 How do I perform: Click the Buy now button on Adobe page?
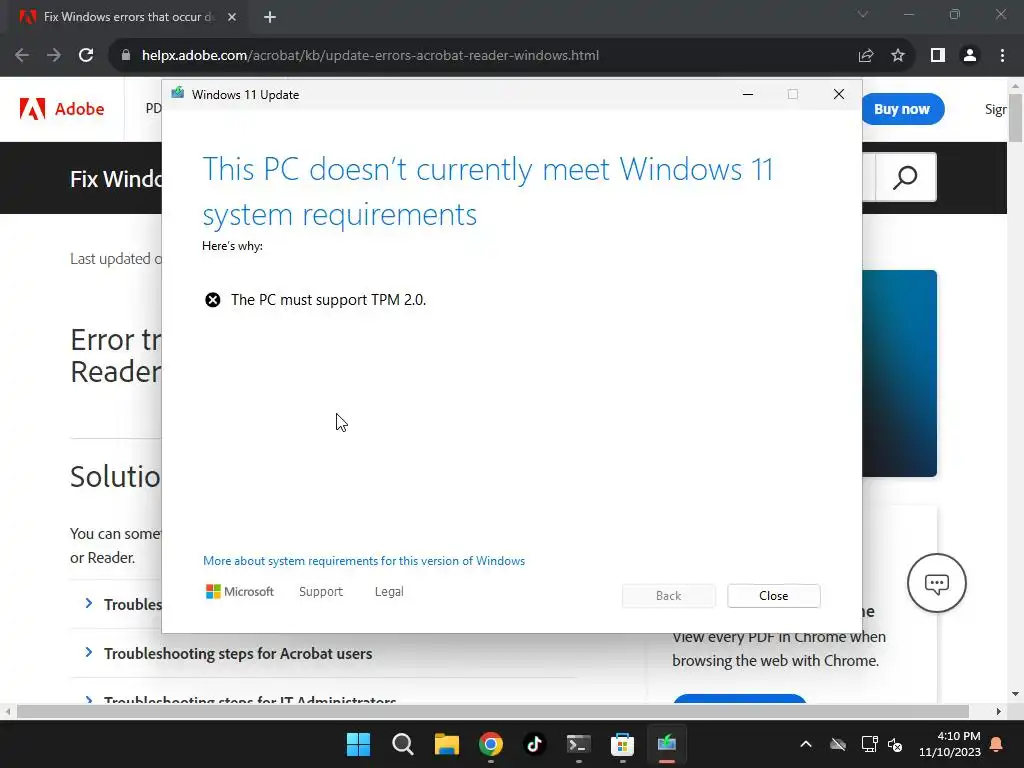pyautogui.click(x=902, y=109)
